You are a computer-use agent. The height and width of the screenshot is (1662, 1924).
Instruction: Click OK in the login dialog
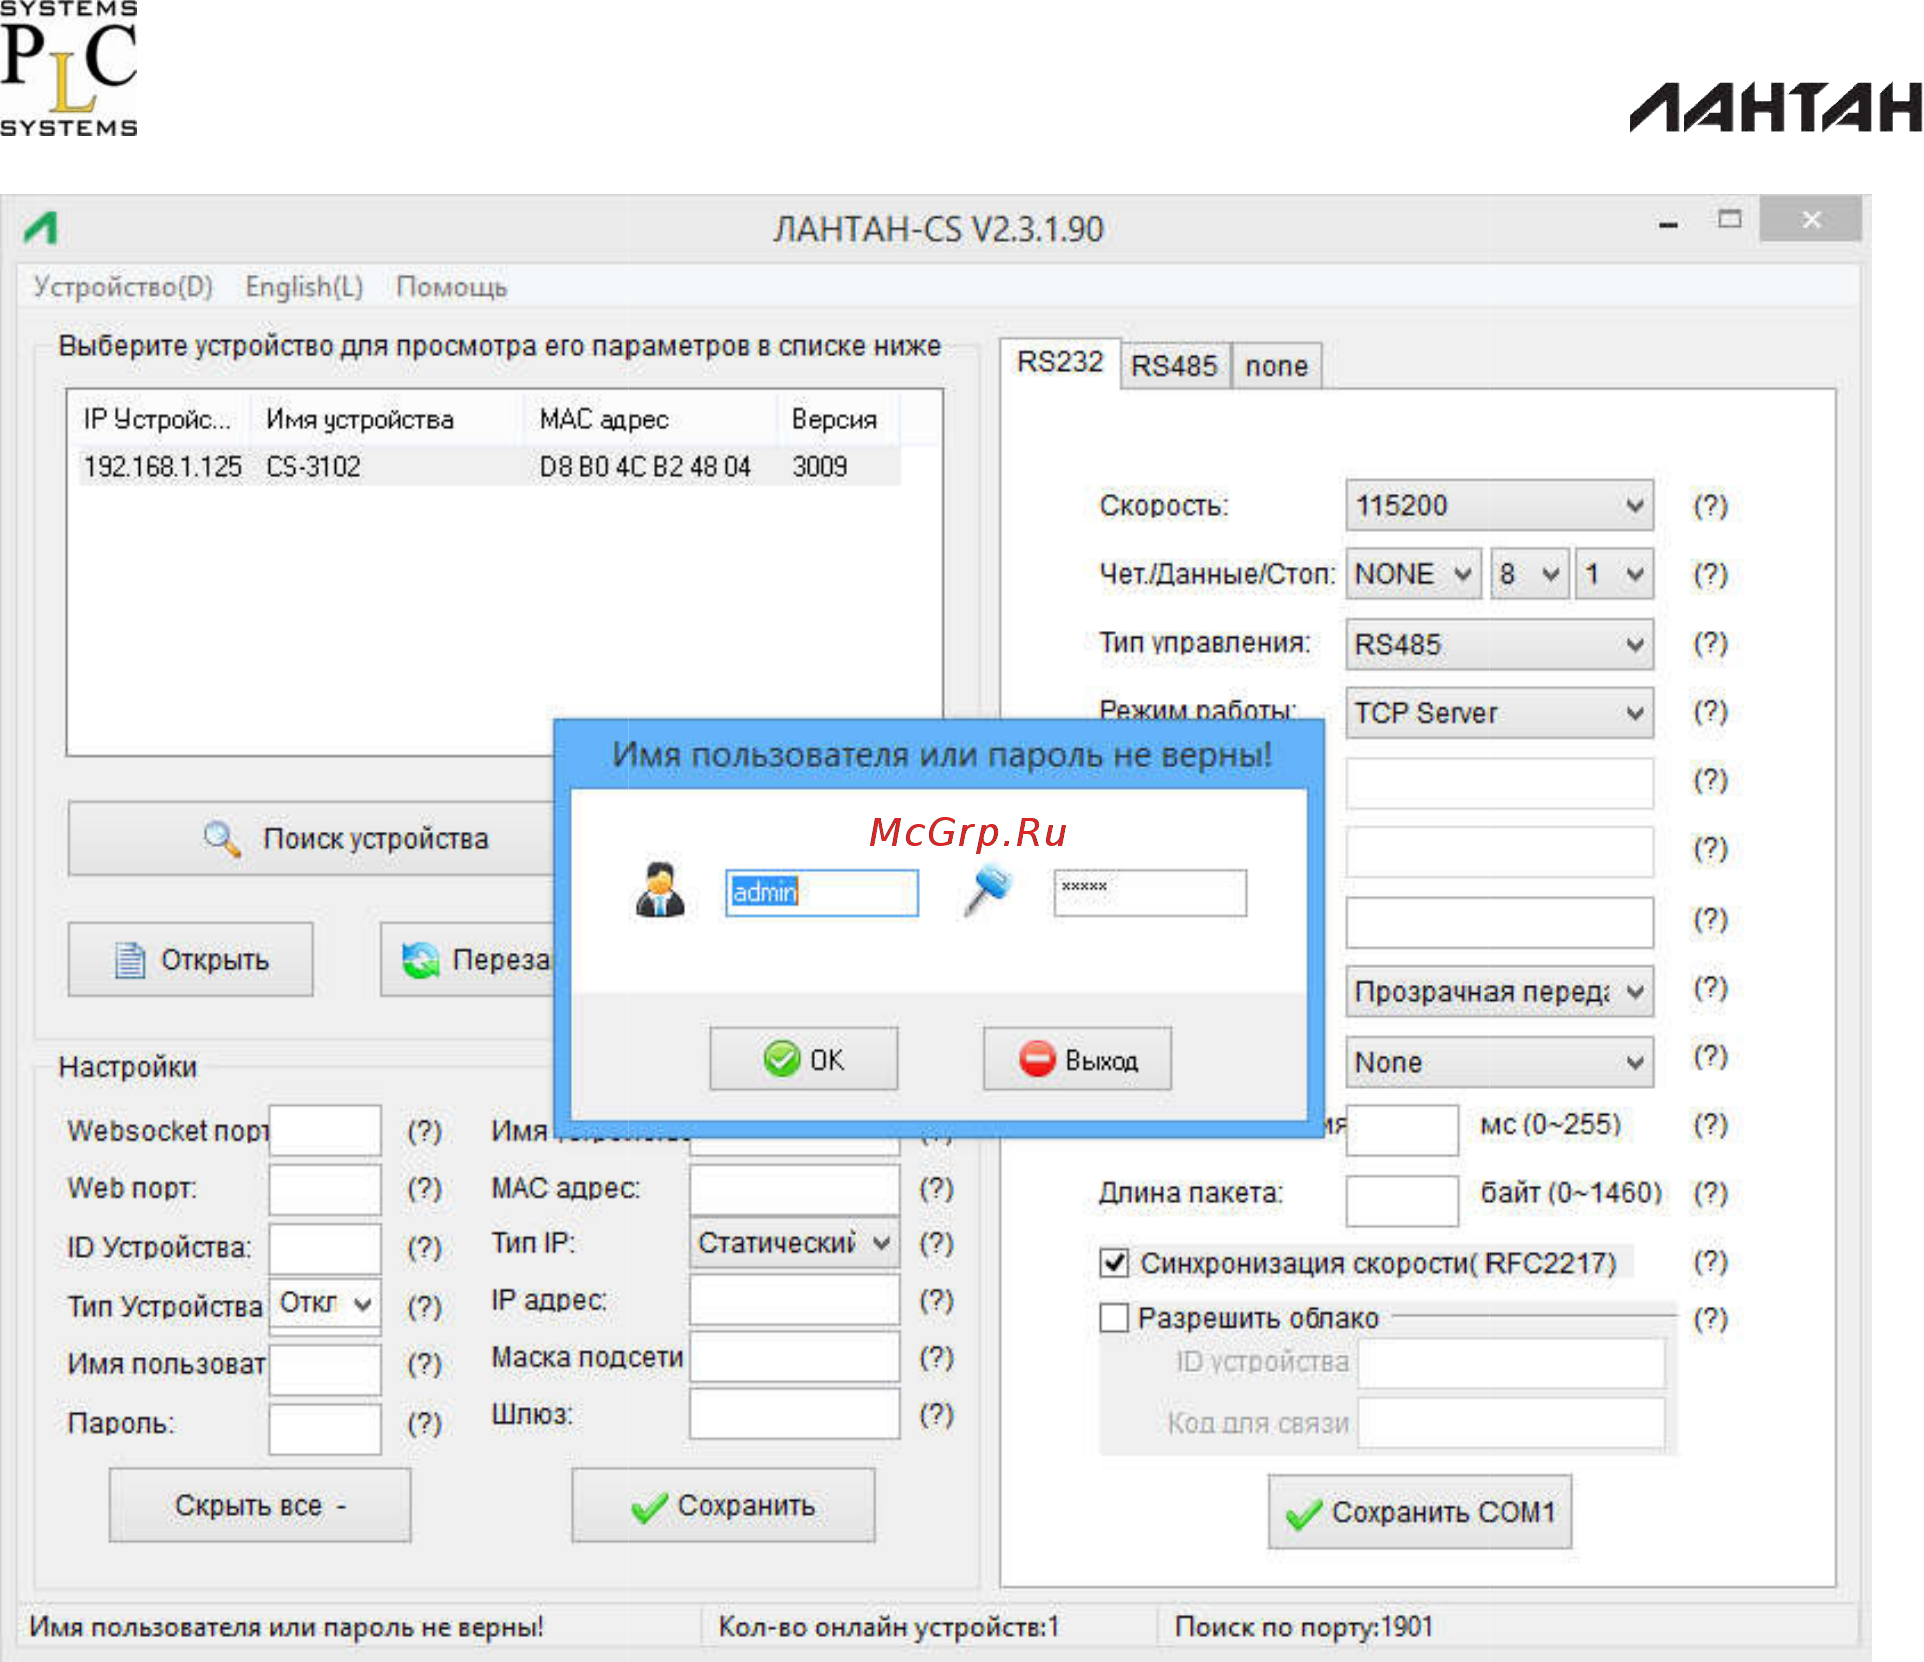point(804,1059)
